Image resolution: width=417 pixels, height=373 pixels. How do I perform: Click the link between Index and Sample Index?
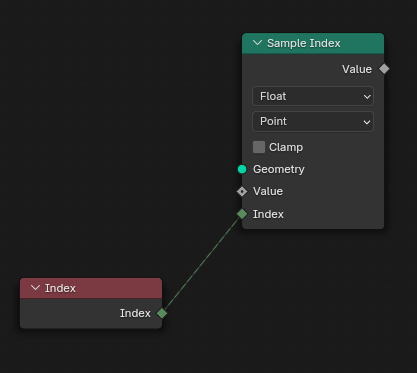[x=202, y=264]
